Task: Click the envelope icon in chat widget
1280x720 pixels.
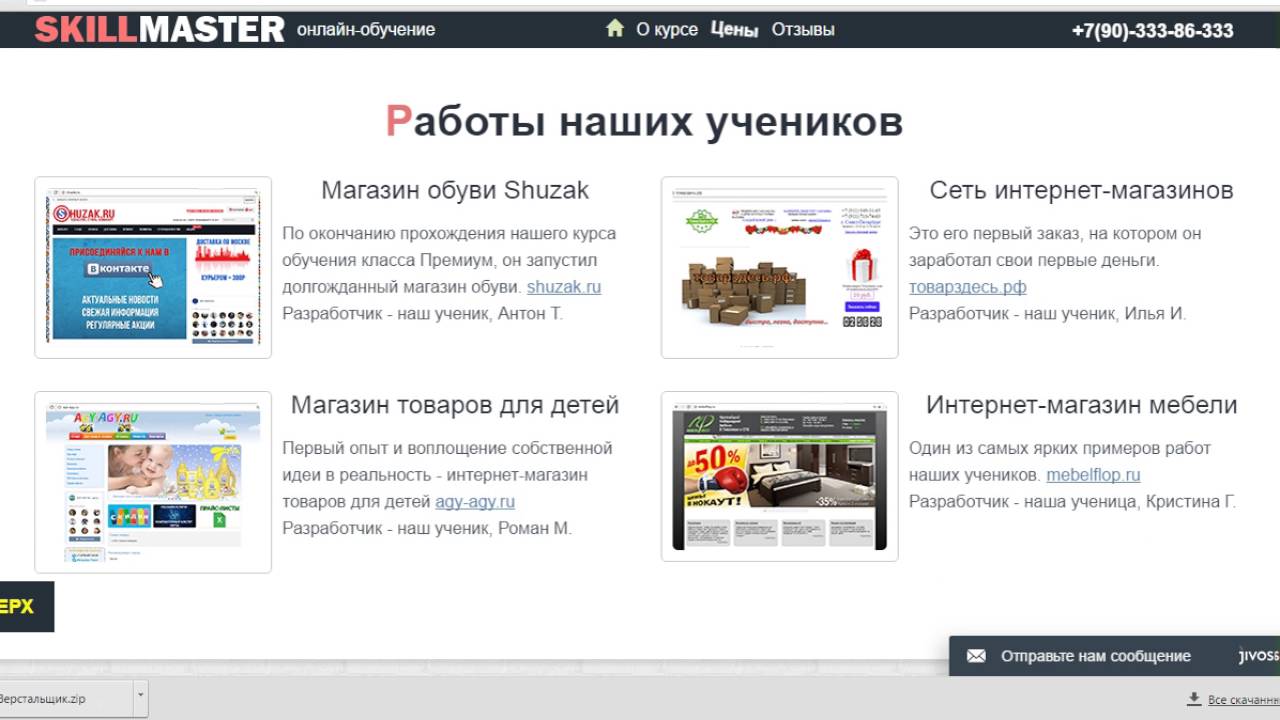Action: point(976,656)
